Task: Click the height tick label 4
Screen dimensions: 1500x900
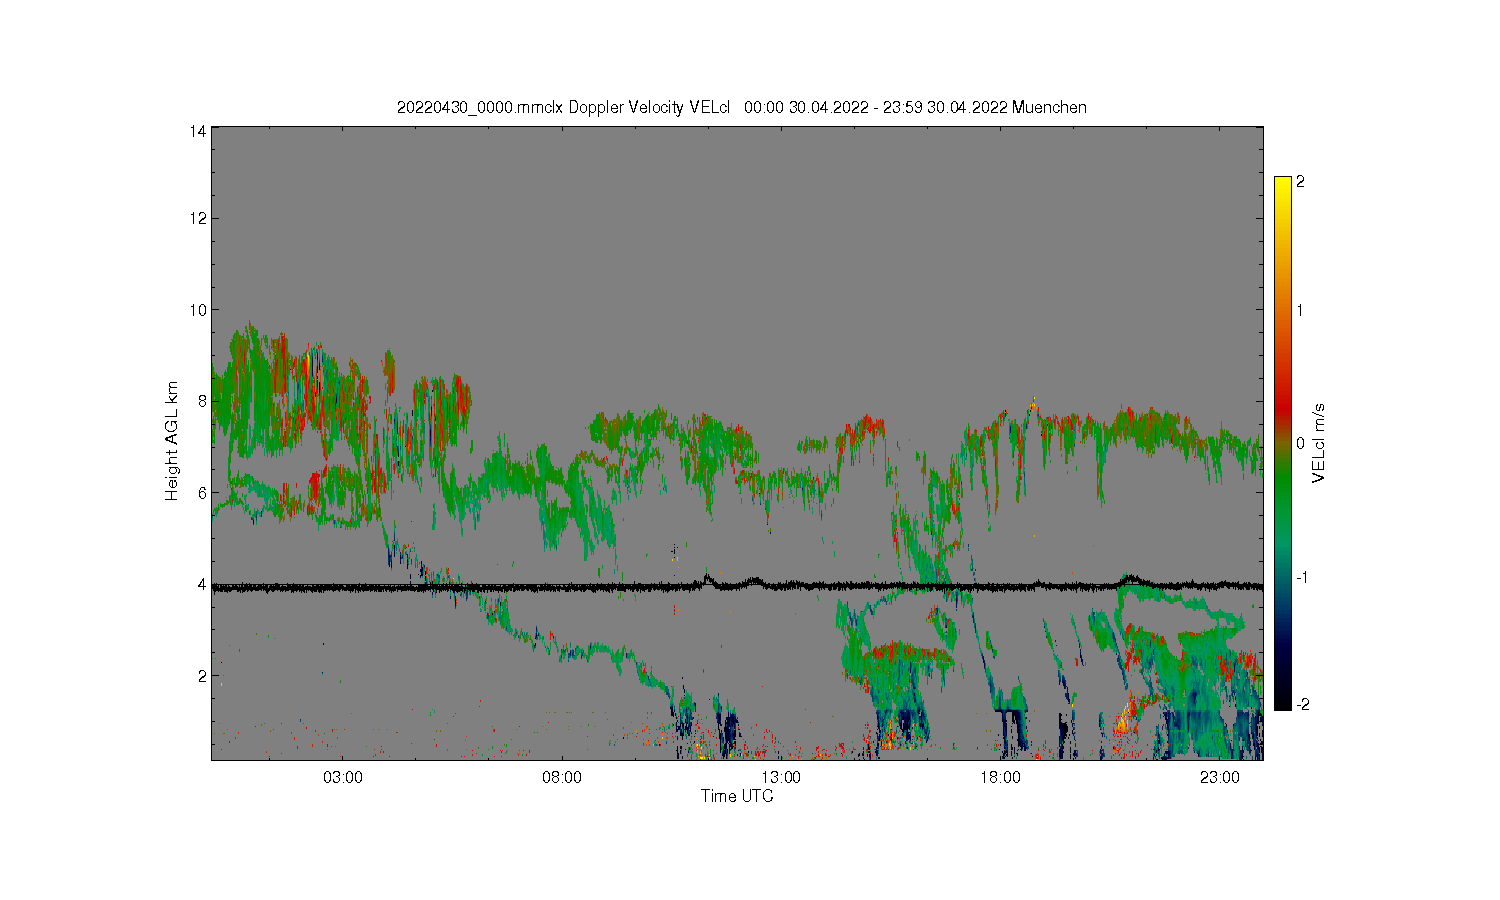Action: (202, 584)
